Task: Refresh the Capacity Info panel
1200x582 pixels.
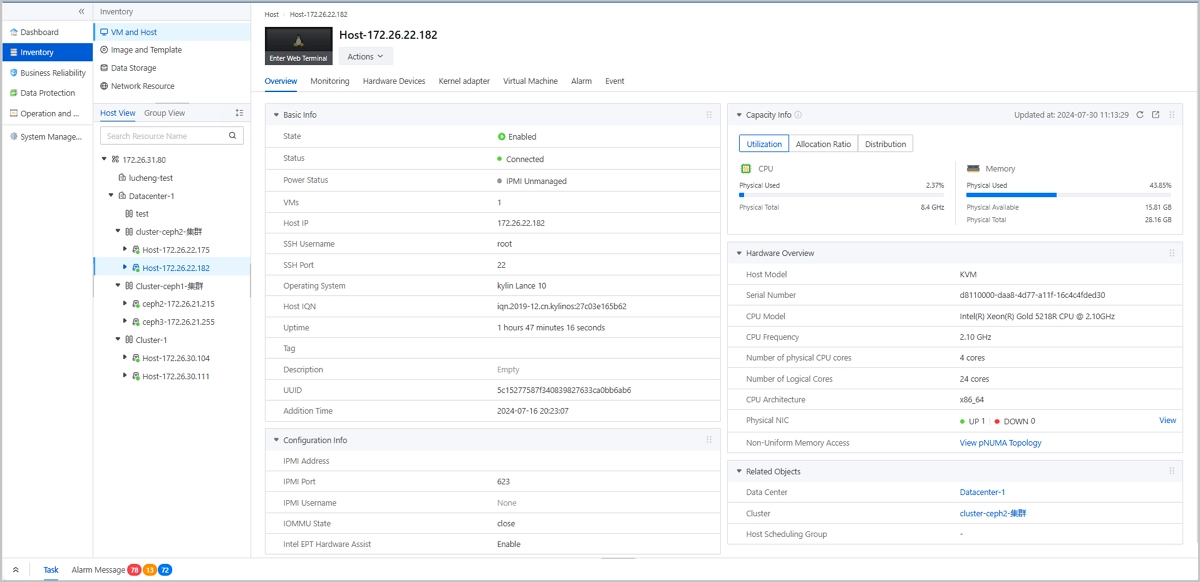Action: [1140, 114]
